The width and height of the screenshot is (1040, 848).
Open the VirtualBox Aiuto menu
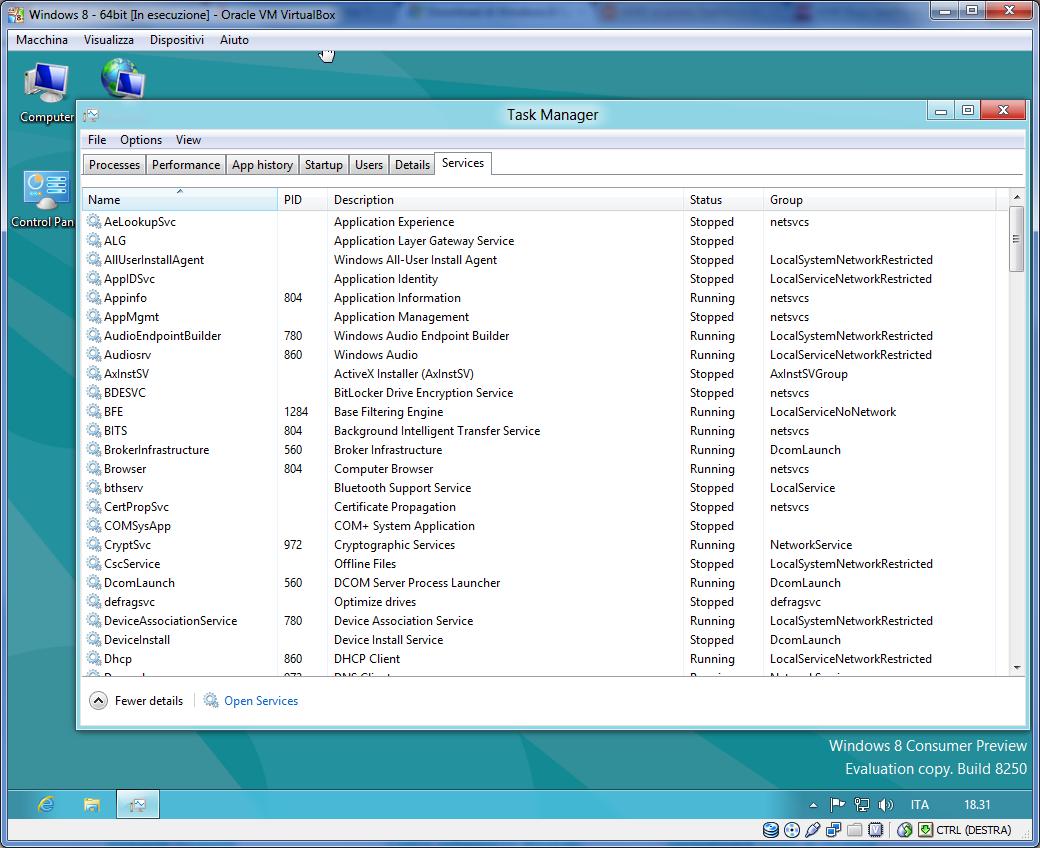234,40
